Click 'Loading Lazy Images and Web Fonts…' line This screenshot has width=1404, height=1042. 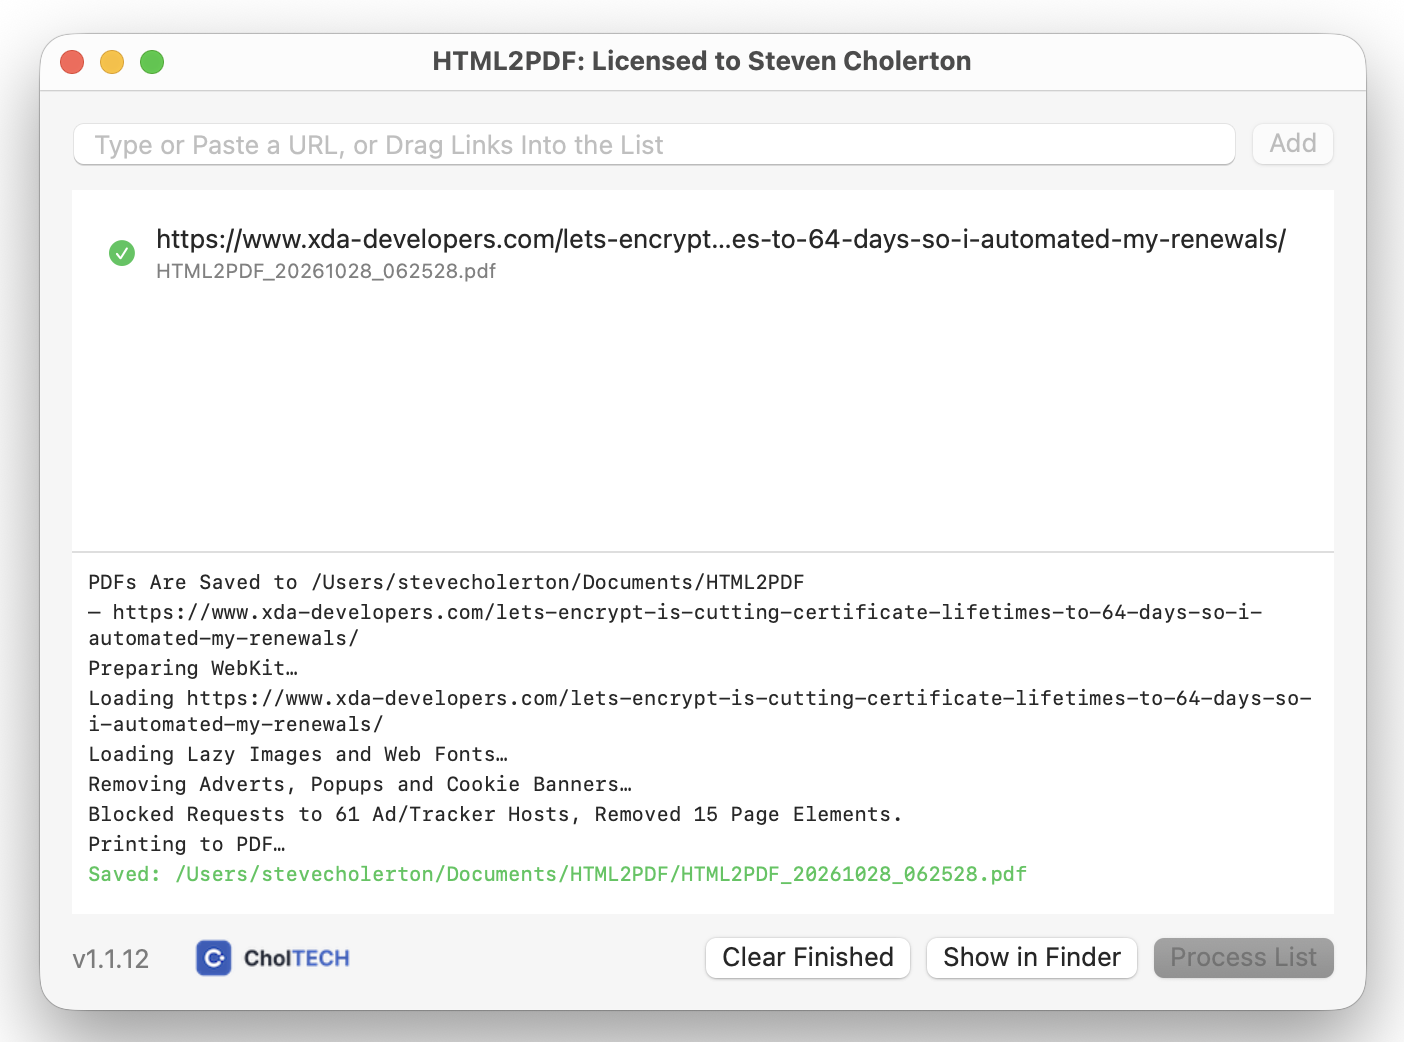pos(298,754)
